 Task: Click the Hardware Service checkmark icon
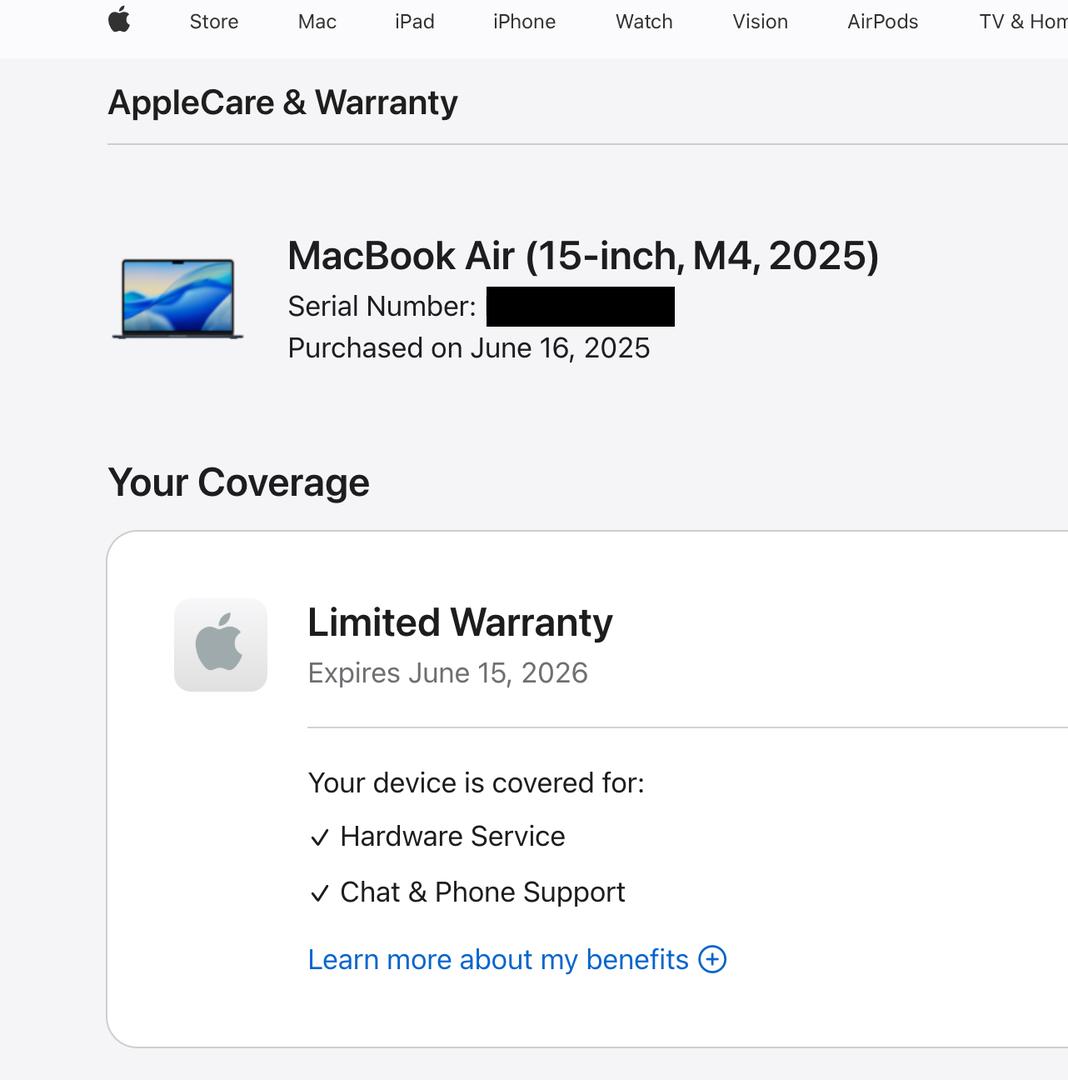click(x=320, y=838)
